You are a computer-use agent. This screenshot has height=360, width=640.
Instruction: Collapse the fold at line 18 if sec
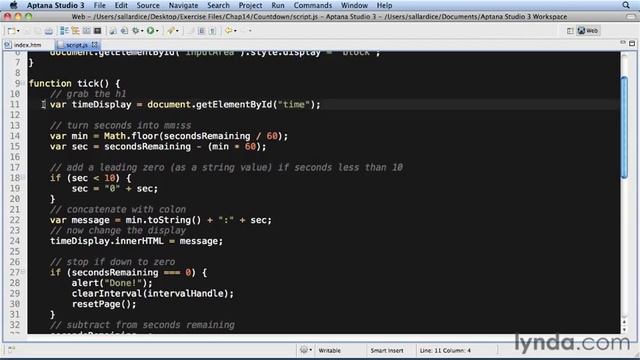click(23, 178)
